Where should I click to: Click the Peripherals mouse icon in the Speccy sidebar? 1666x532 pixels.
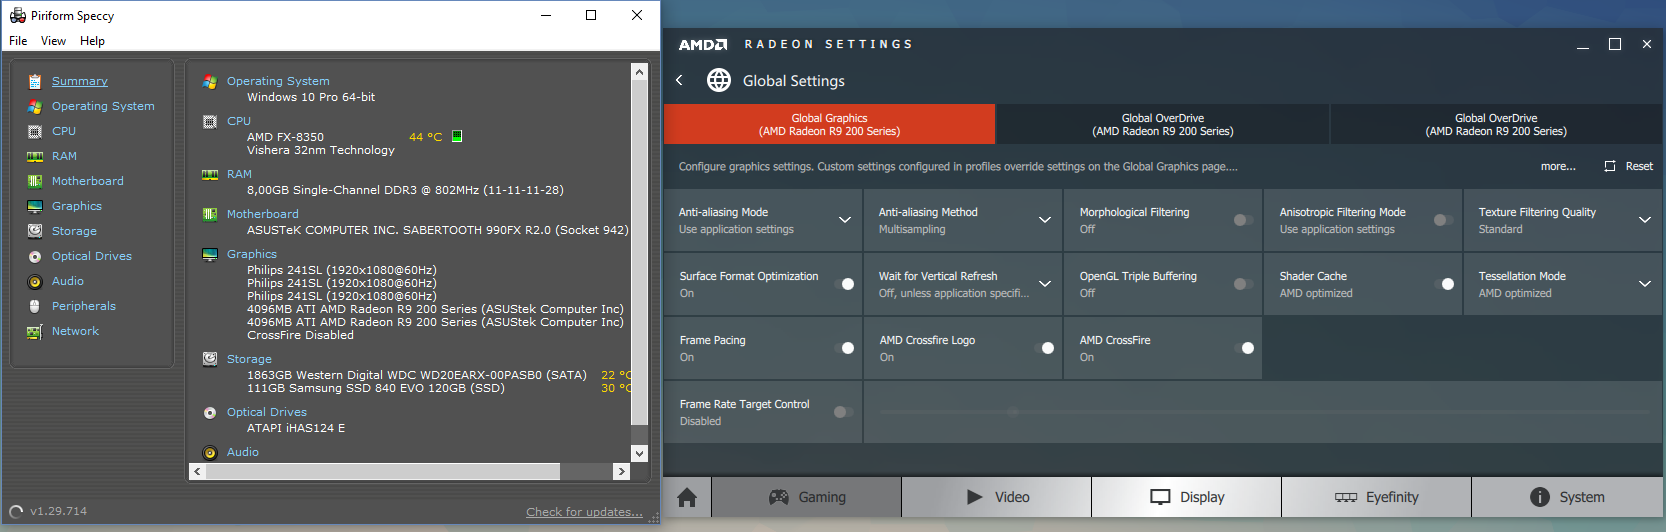click(35, 306)
